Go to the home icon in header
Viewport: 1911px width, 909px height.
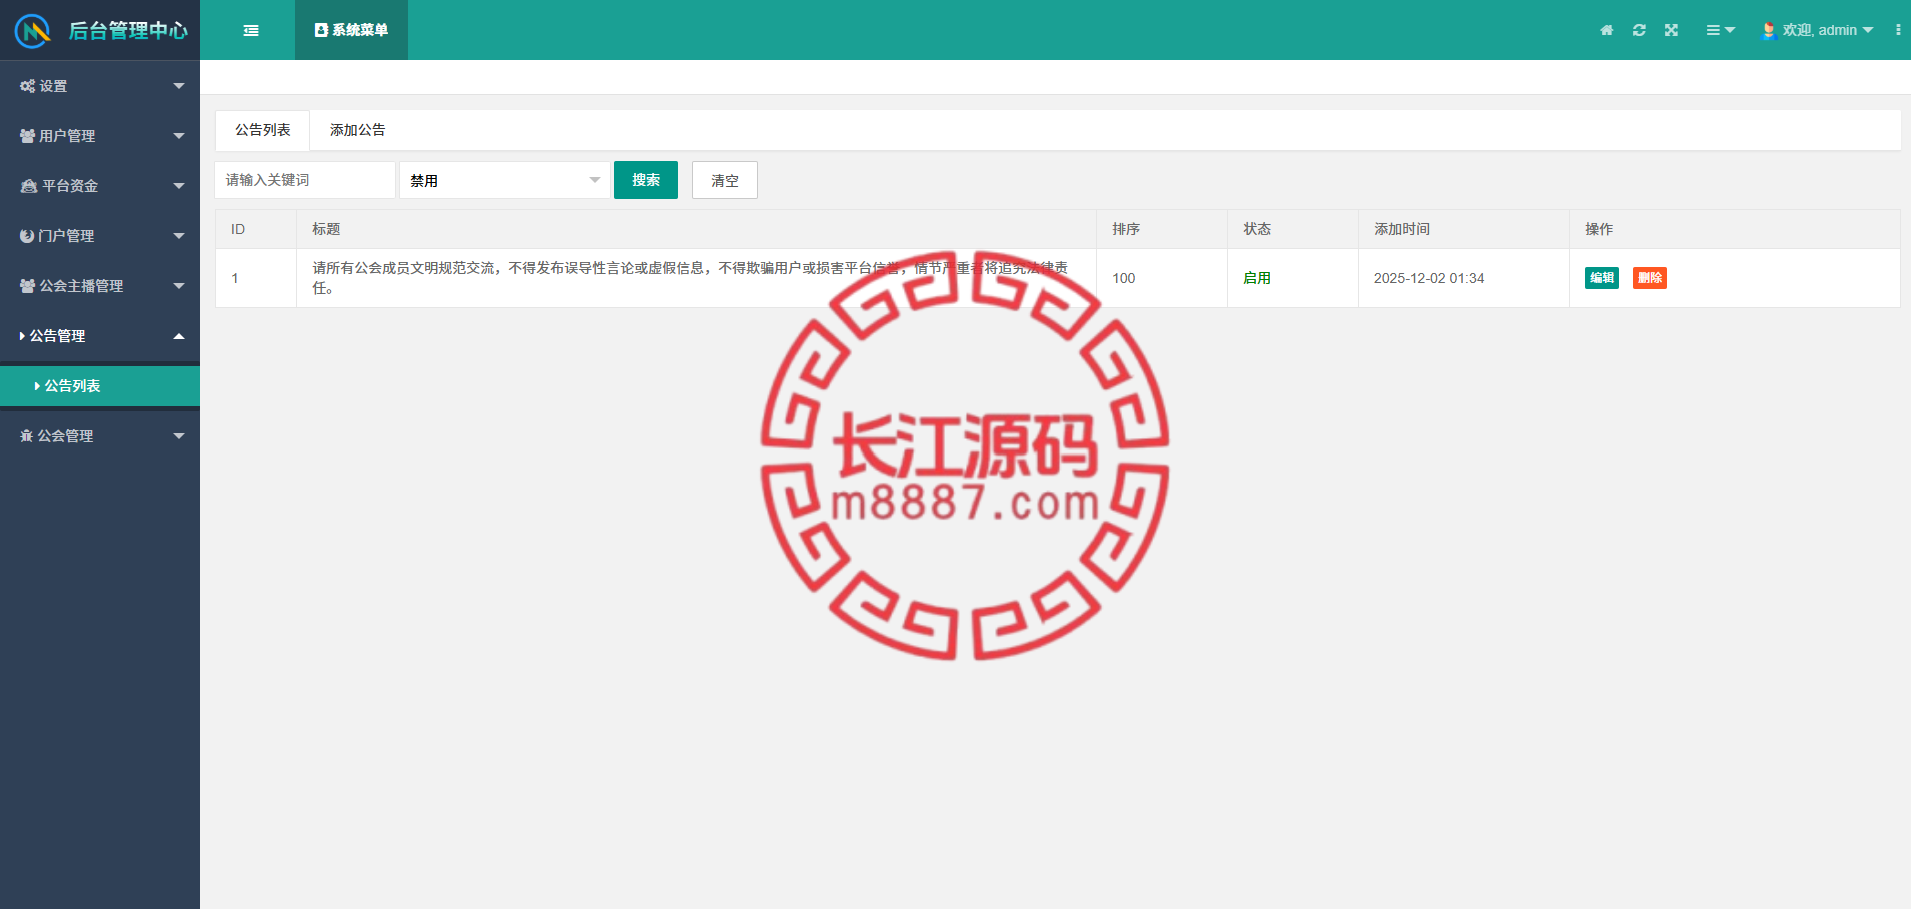point(1607,30)
